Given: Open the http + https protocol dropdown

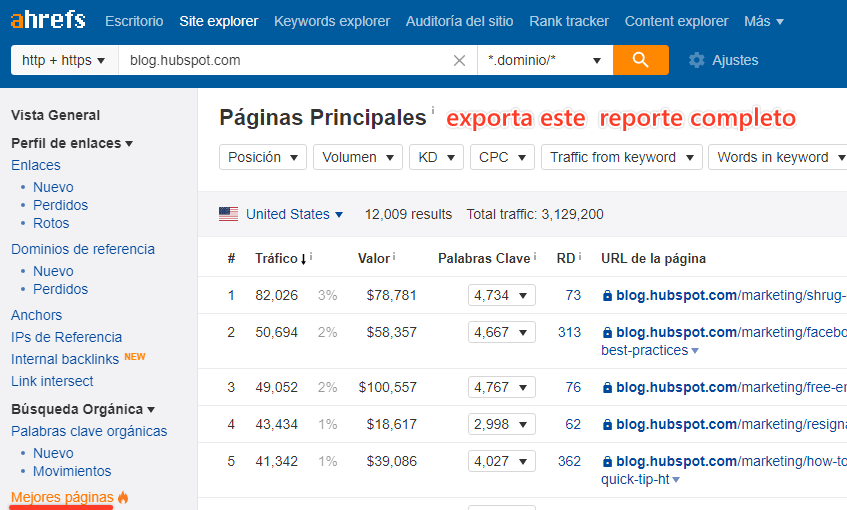Looking at the screenshot, I should [x=64, y=60].
